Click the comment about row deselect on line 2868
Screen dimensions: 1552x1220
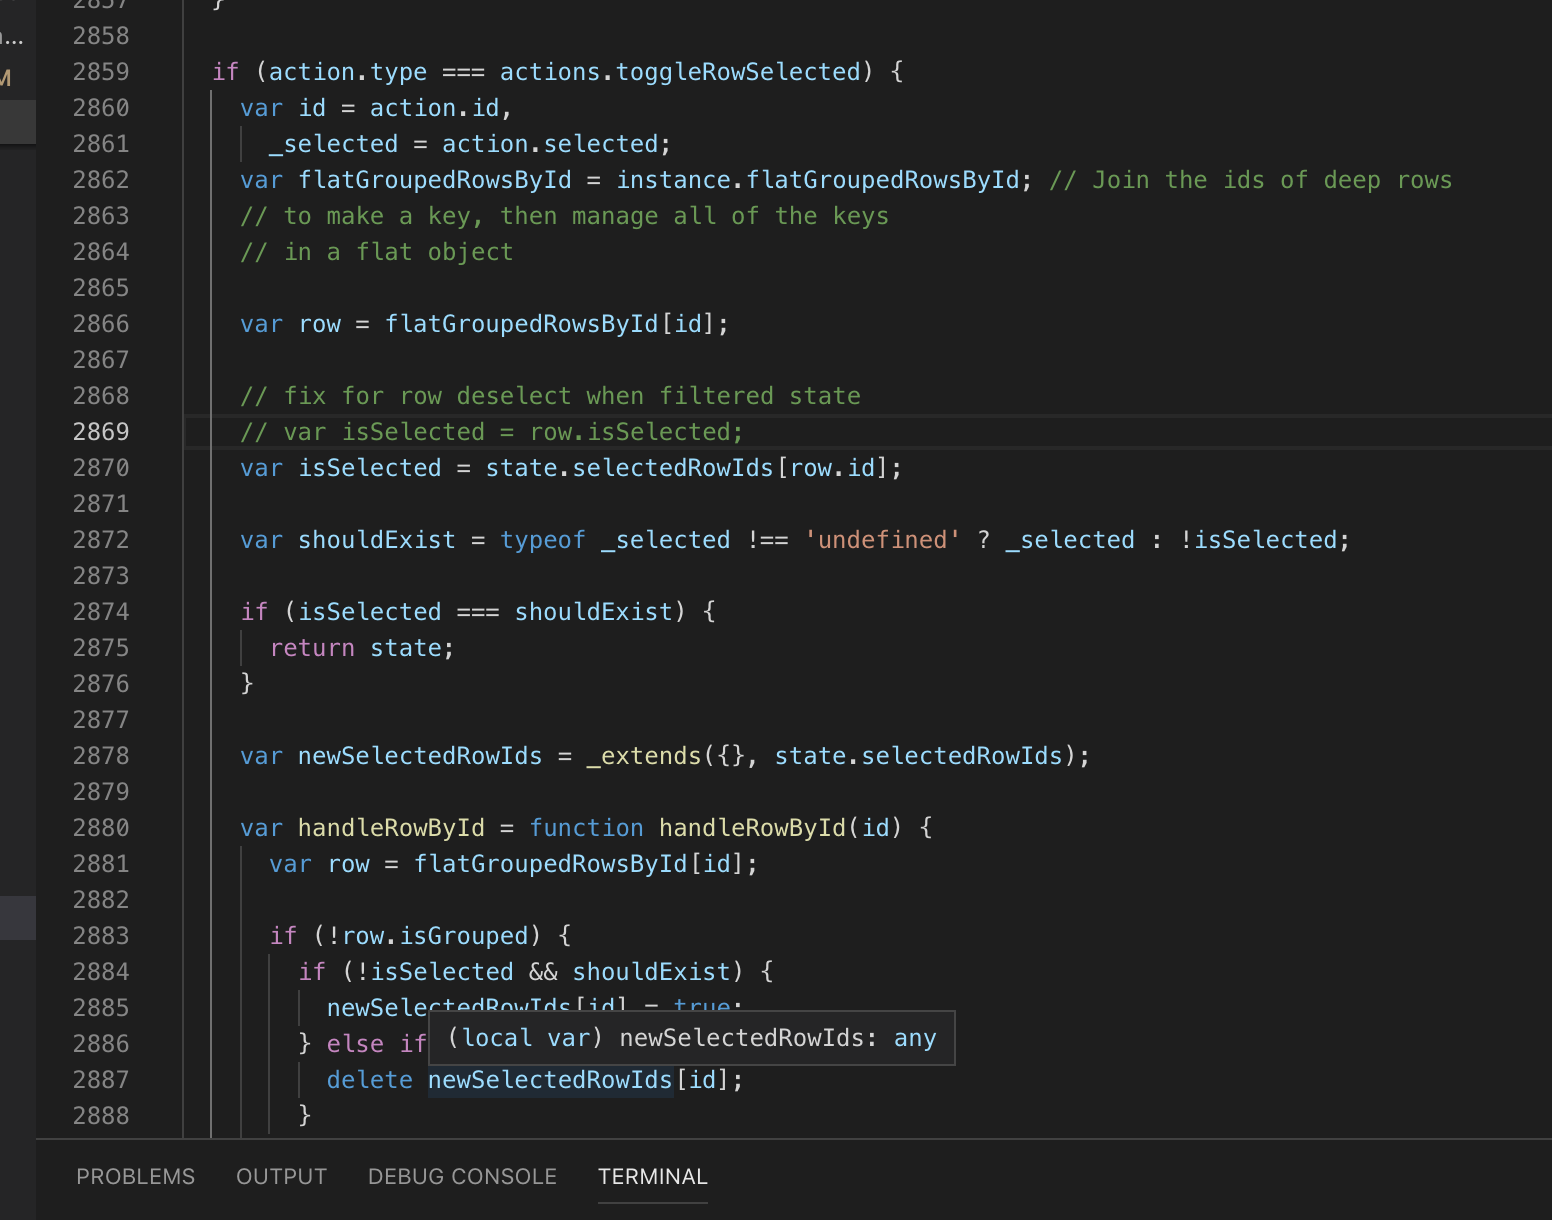[550, 395]
